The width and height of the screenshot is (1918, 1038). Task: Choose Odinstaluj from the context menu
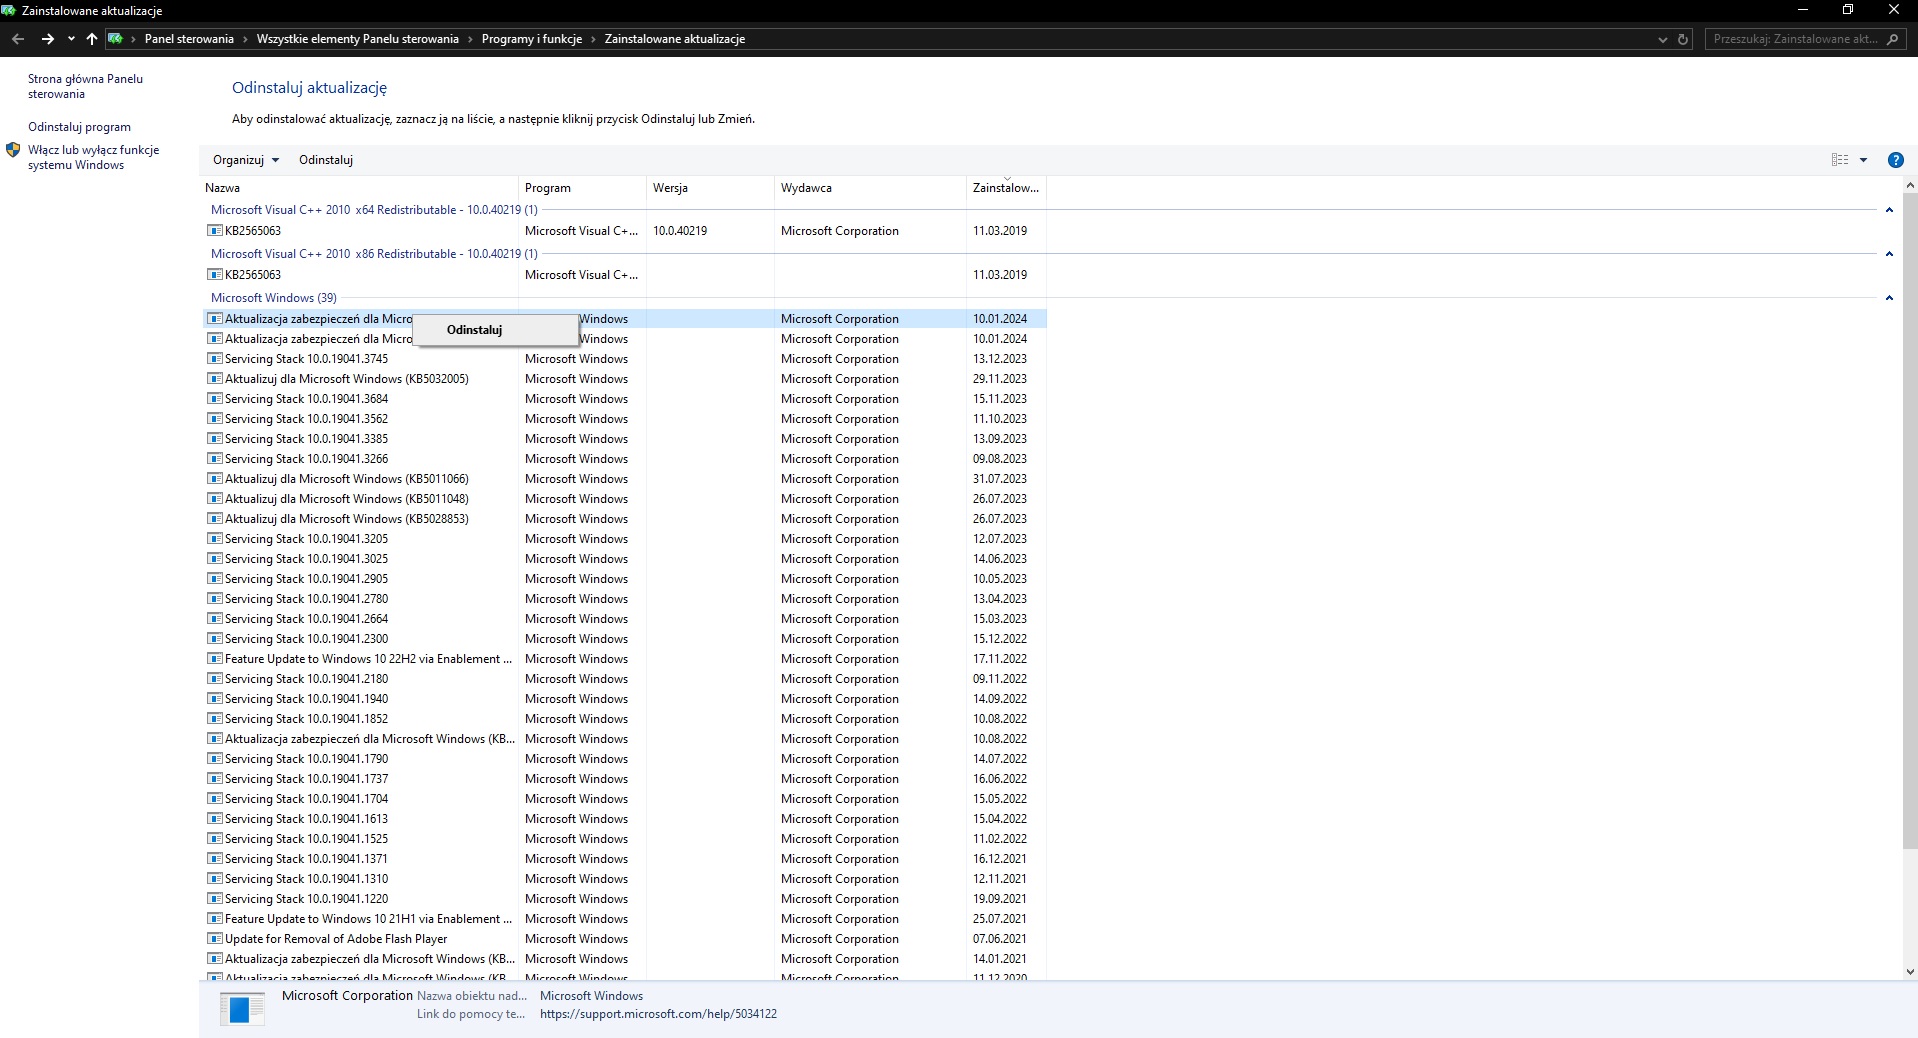pos(475,329)
